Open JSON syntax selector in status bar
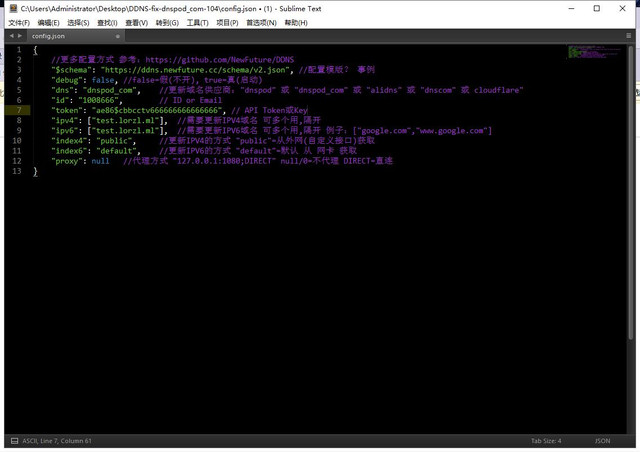This screenshot has width=640, height=452. click(602, 441)
